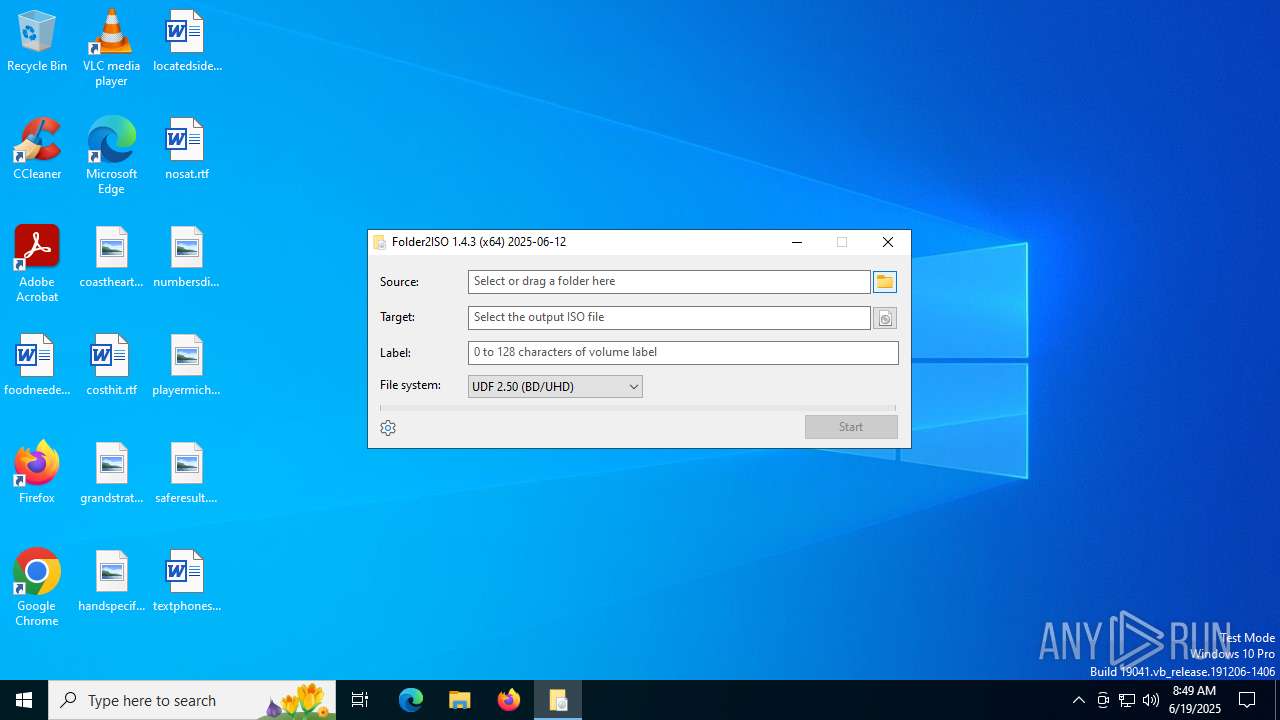Open Recycle Bin desktop icon
The height and width of the screenshot is (720, 1280).
click(37, 42)
